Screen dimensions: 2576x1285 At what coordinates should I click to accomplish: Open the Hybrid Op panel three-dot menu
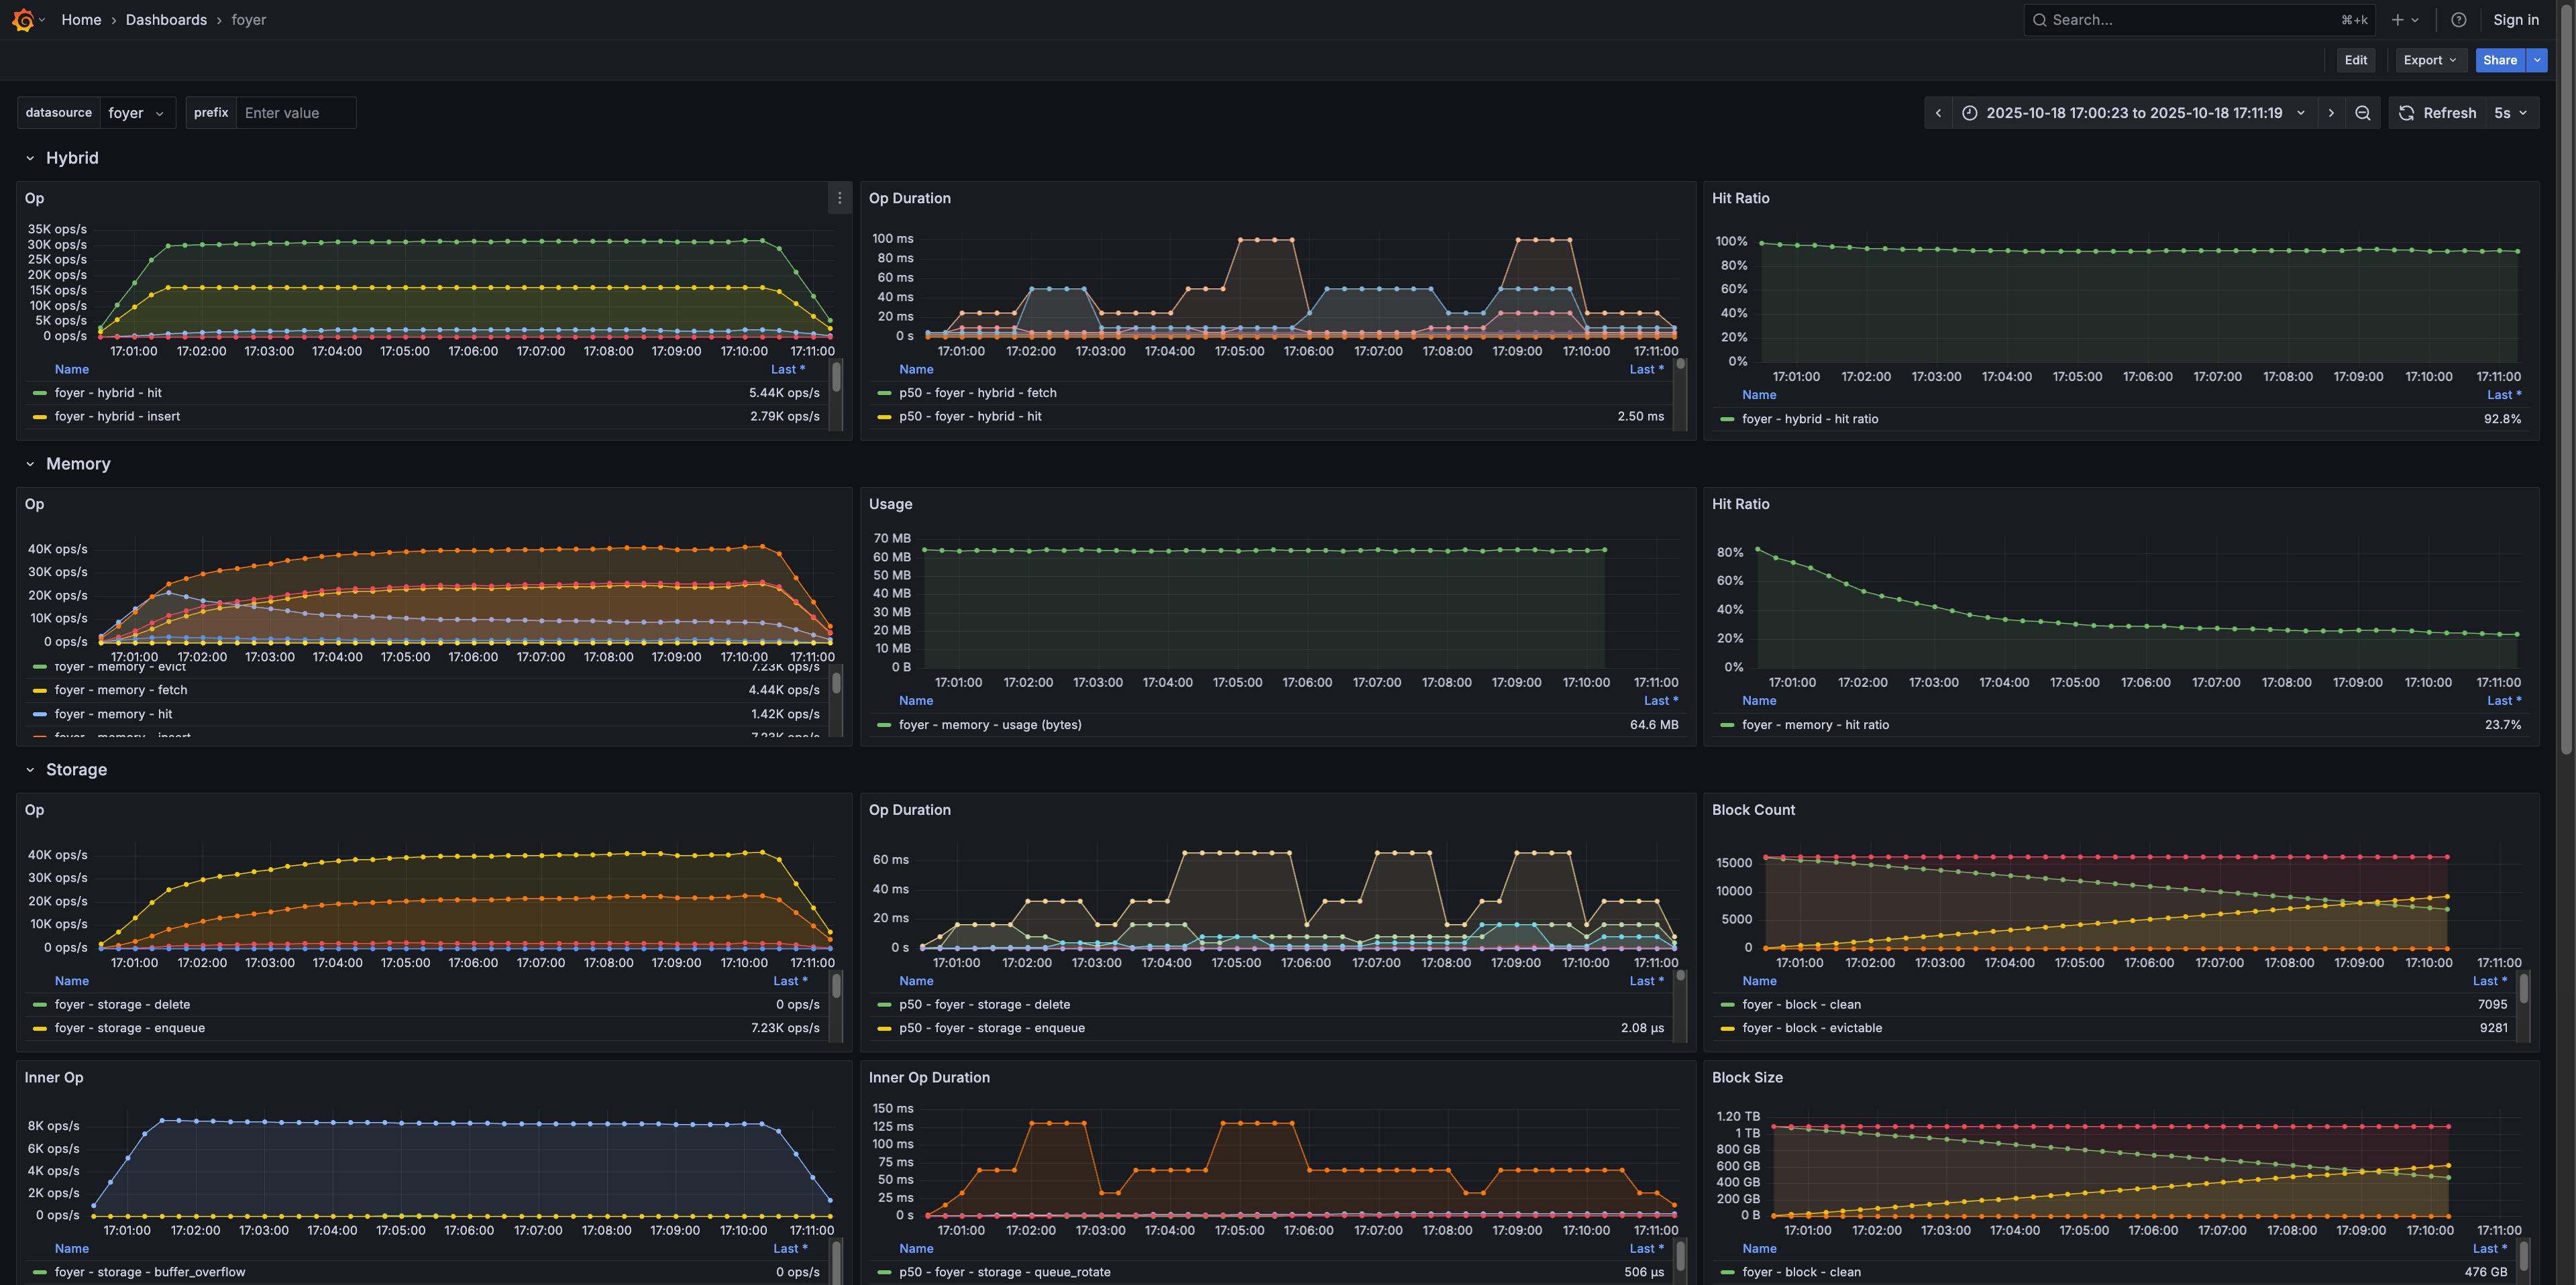click(839, 198)
